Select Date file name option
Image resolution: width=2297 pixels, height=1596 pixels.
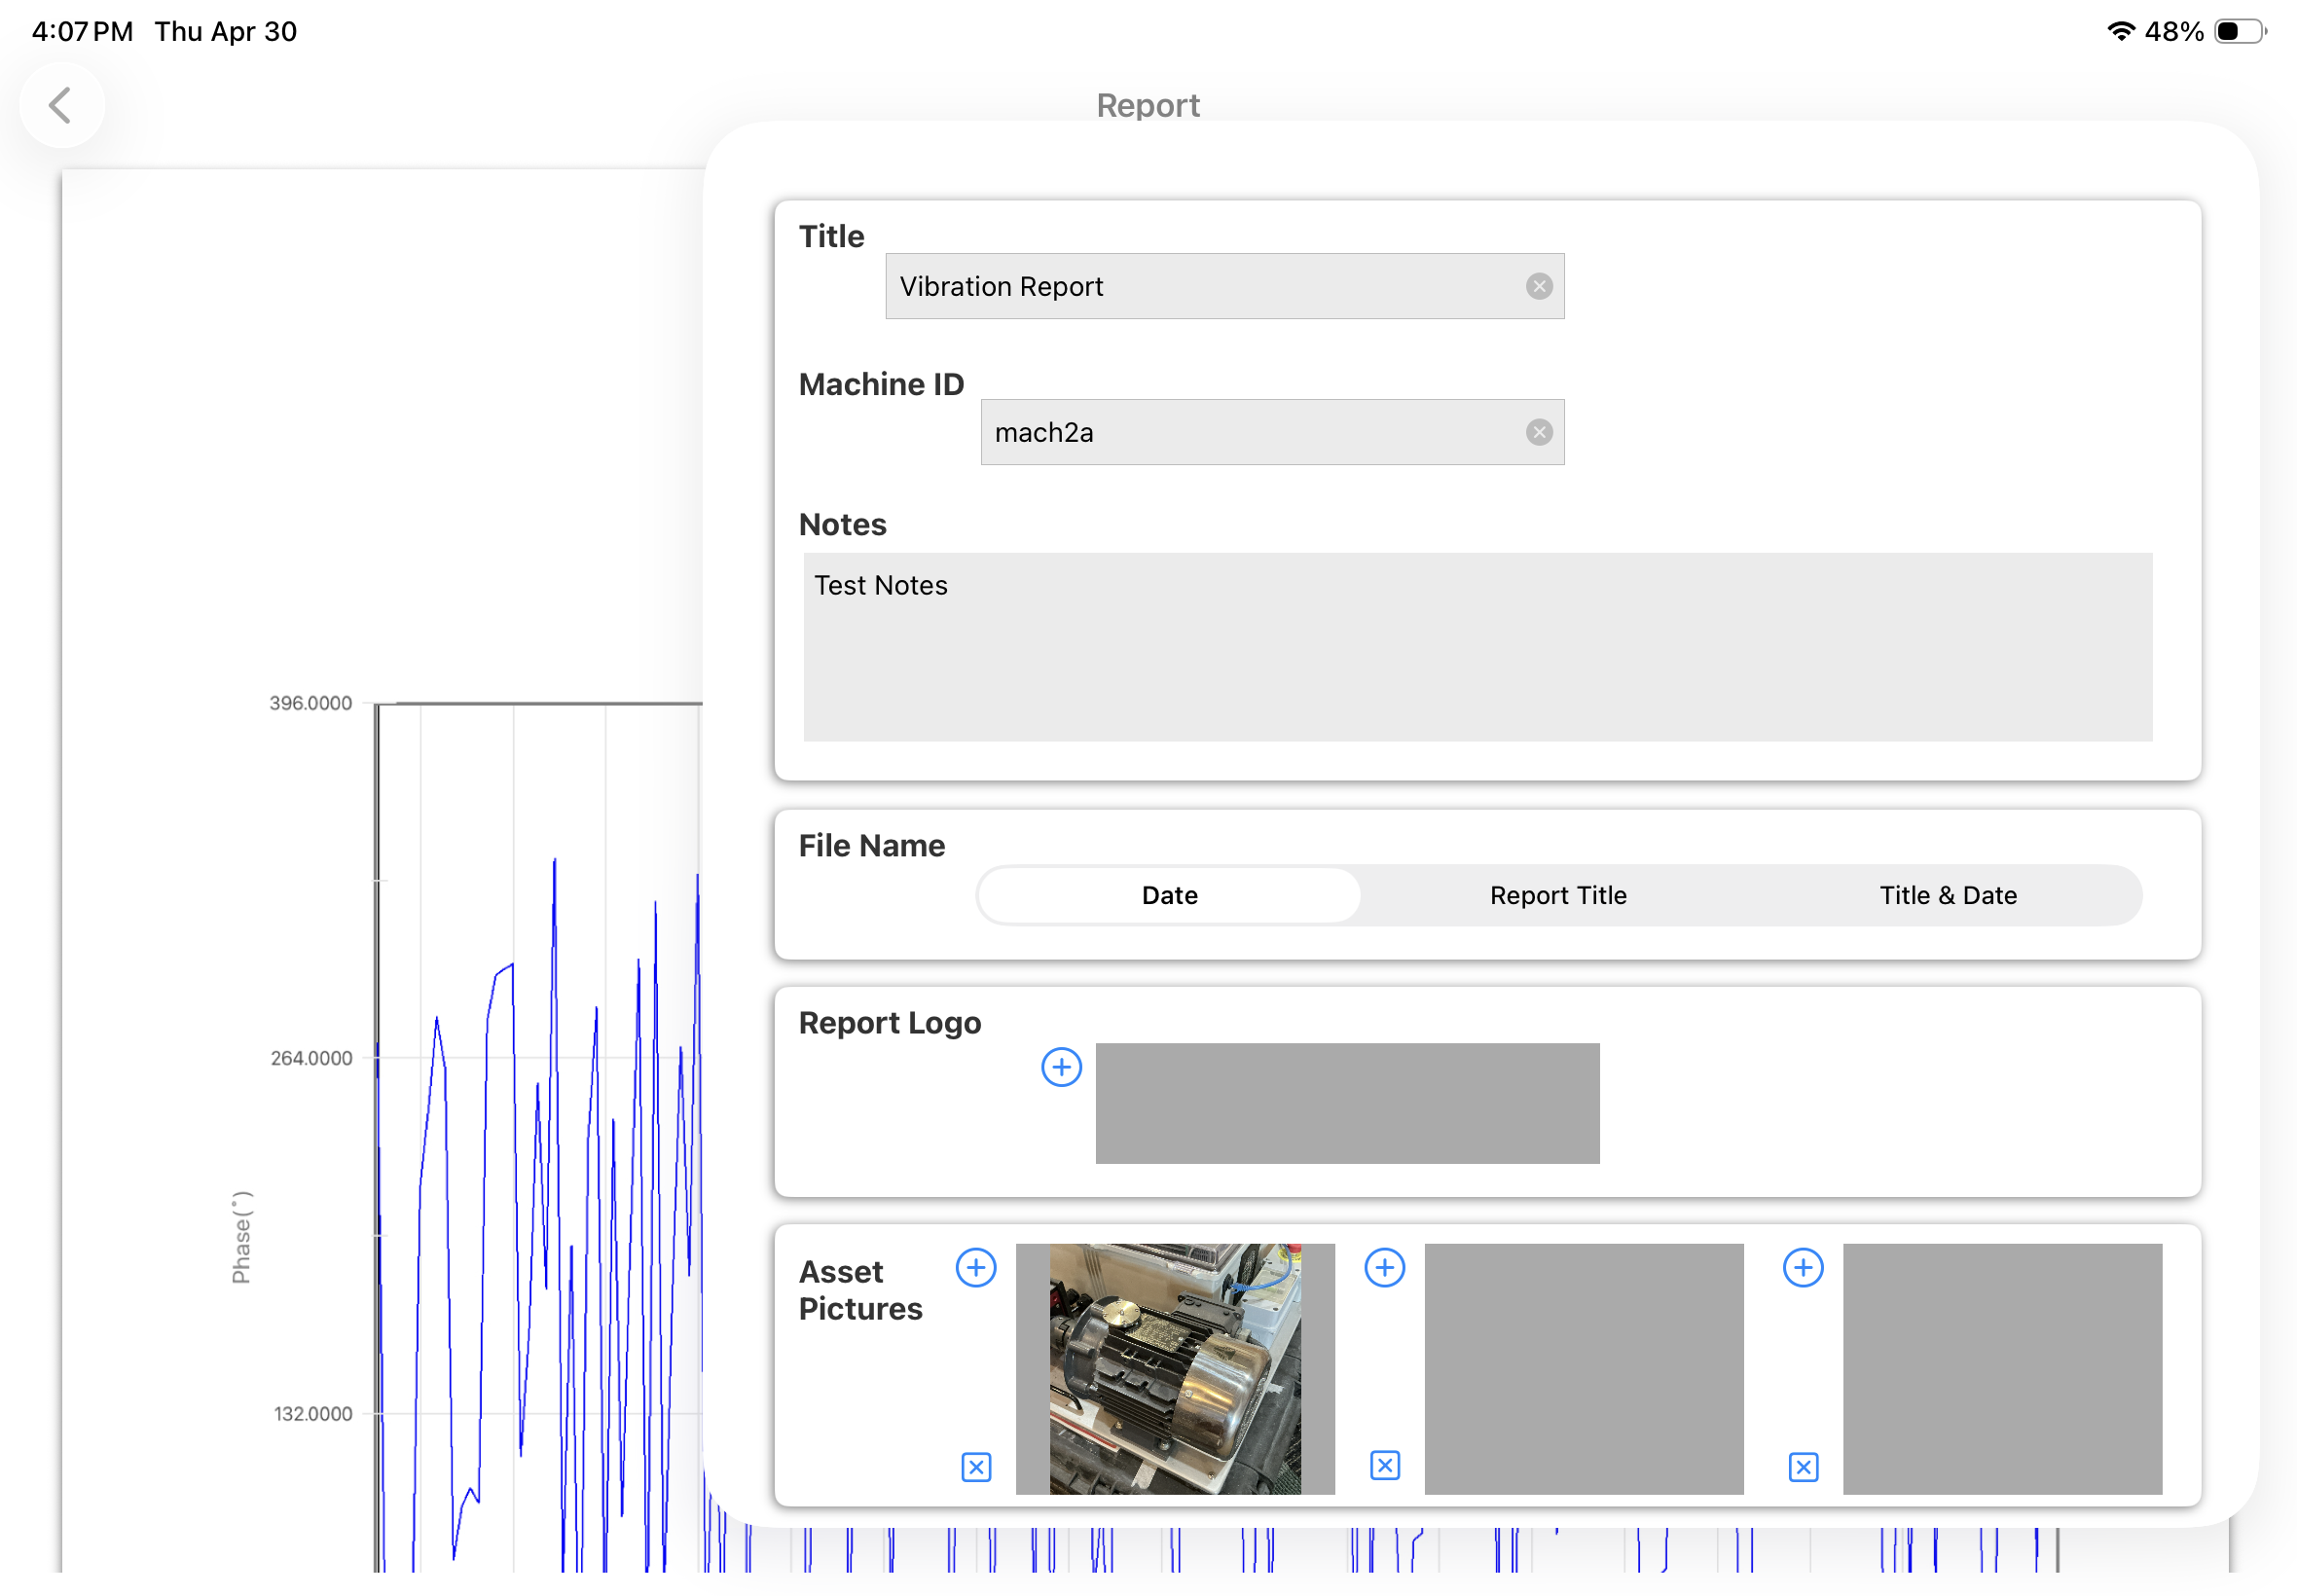coord(1169,895)
